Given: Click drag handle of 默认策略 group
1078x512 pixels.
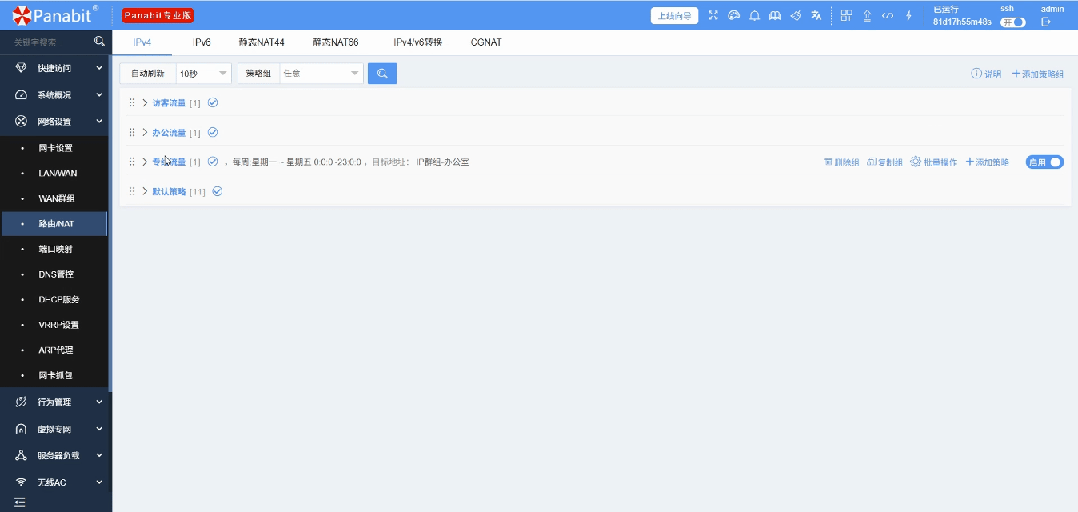Looking at the screenshot, I should [132, 191].
